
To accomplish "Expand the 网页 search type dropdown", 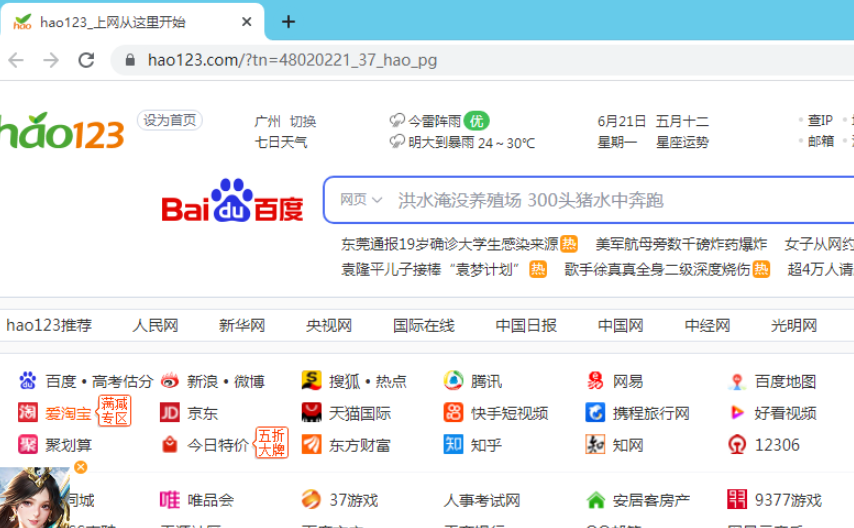I will coord(361,200).
